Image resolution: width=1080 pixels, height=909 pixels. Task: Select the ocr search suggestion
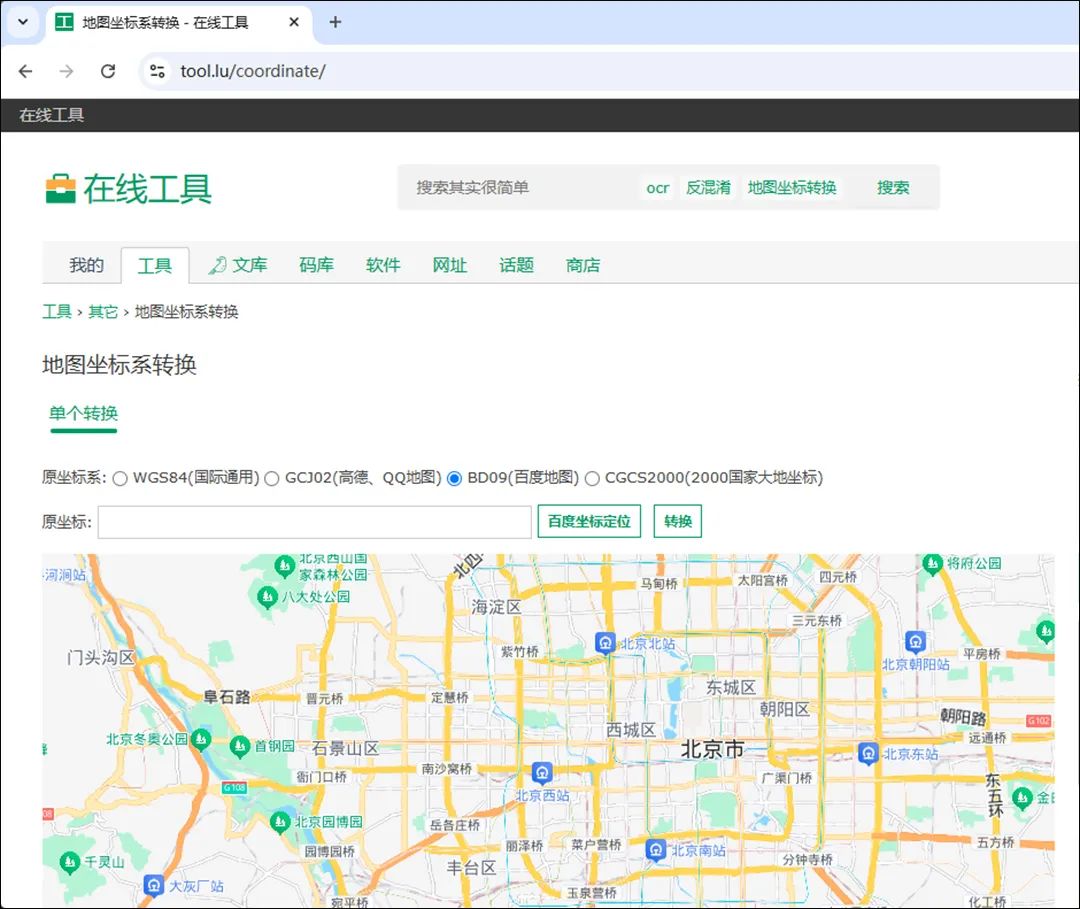(x=658, y=187)
